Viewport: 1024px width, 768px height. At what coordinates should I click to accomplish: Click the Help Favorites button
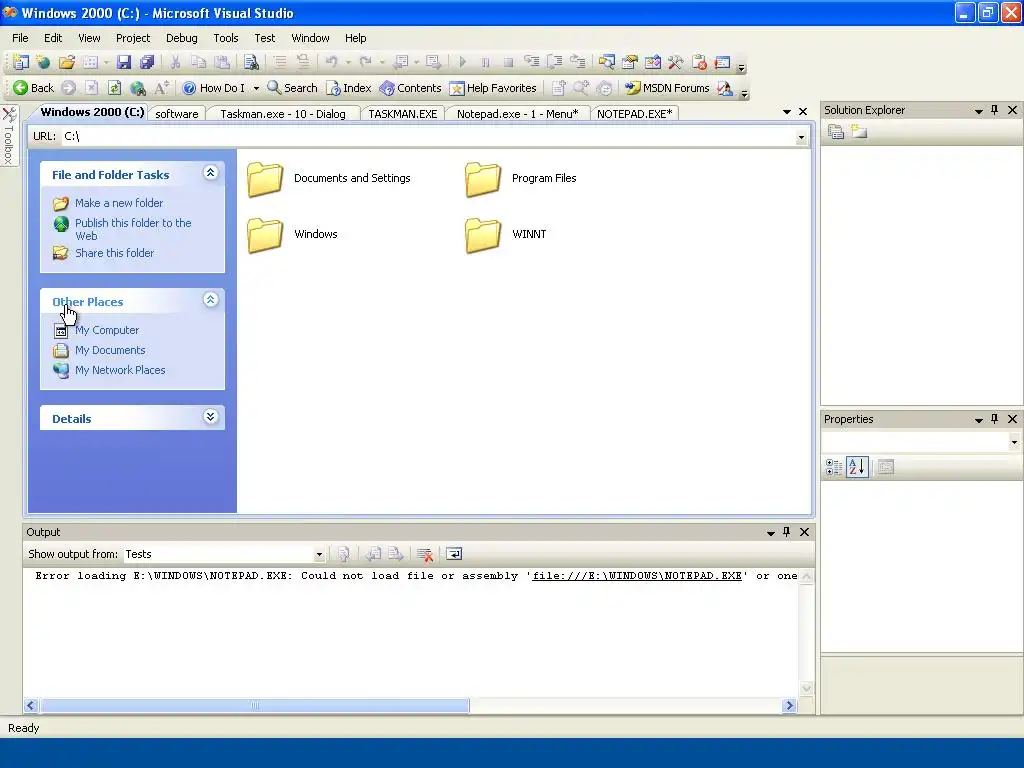coord(493,88)
